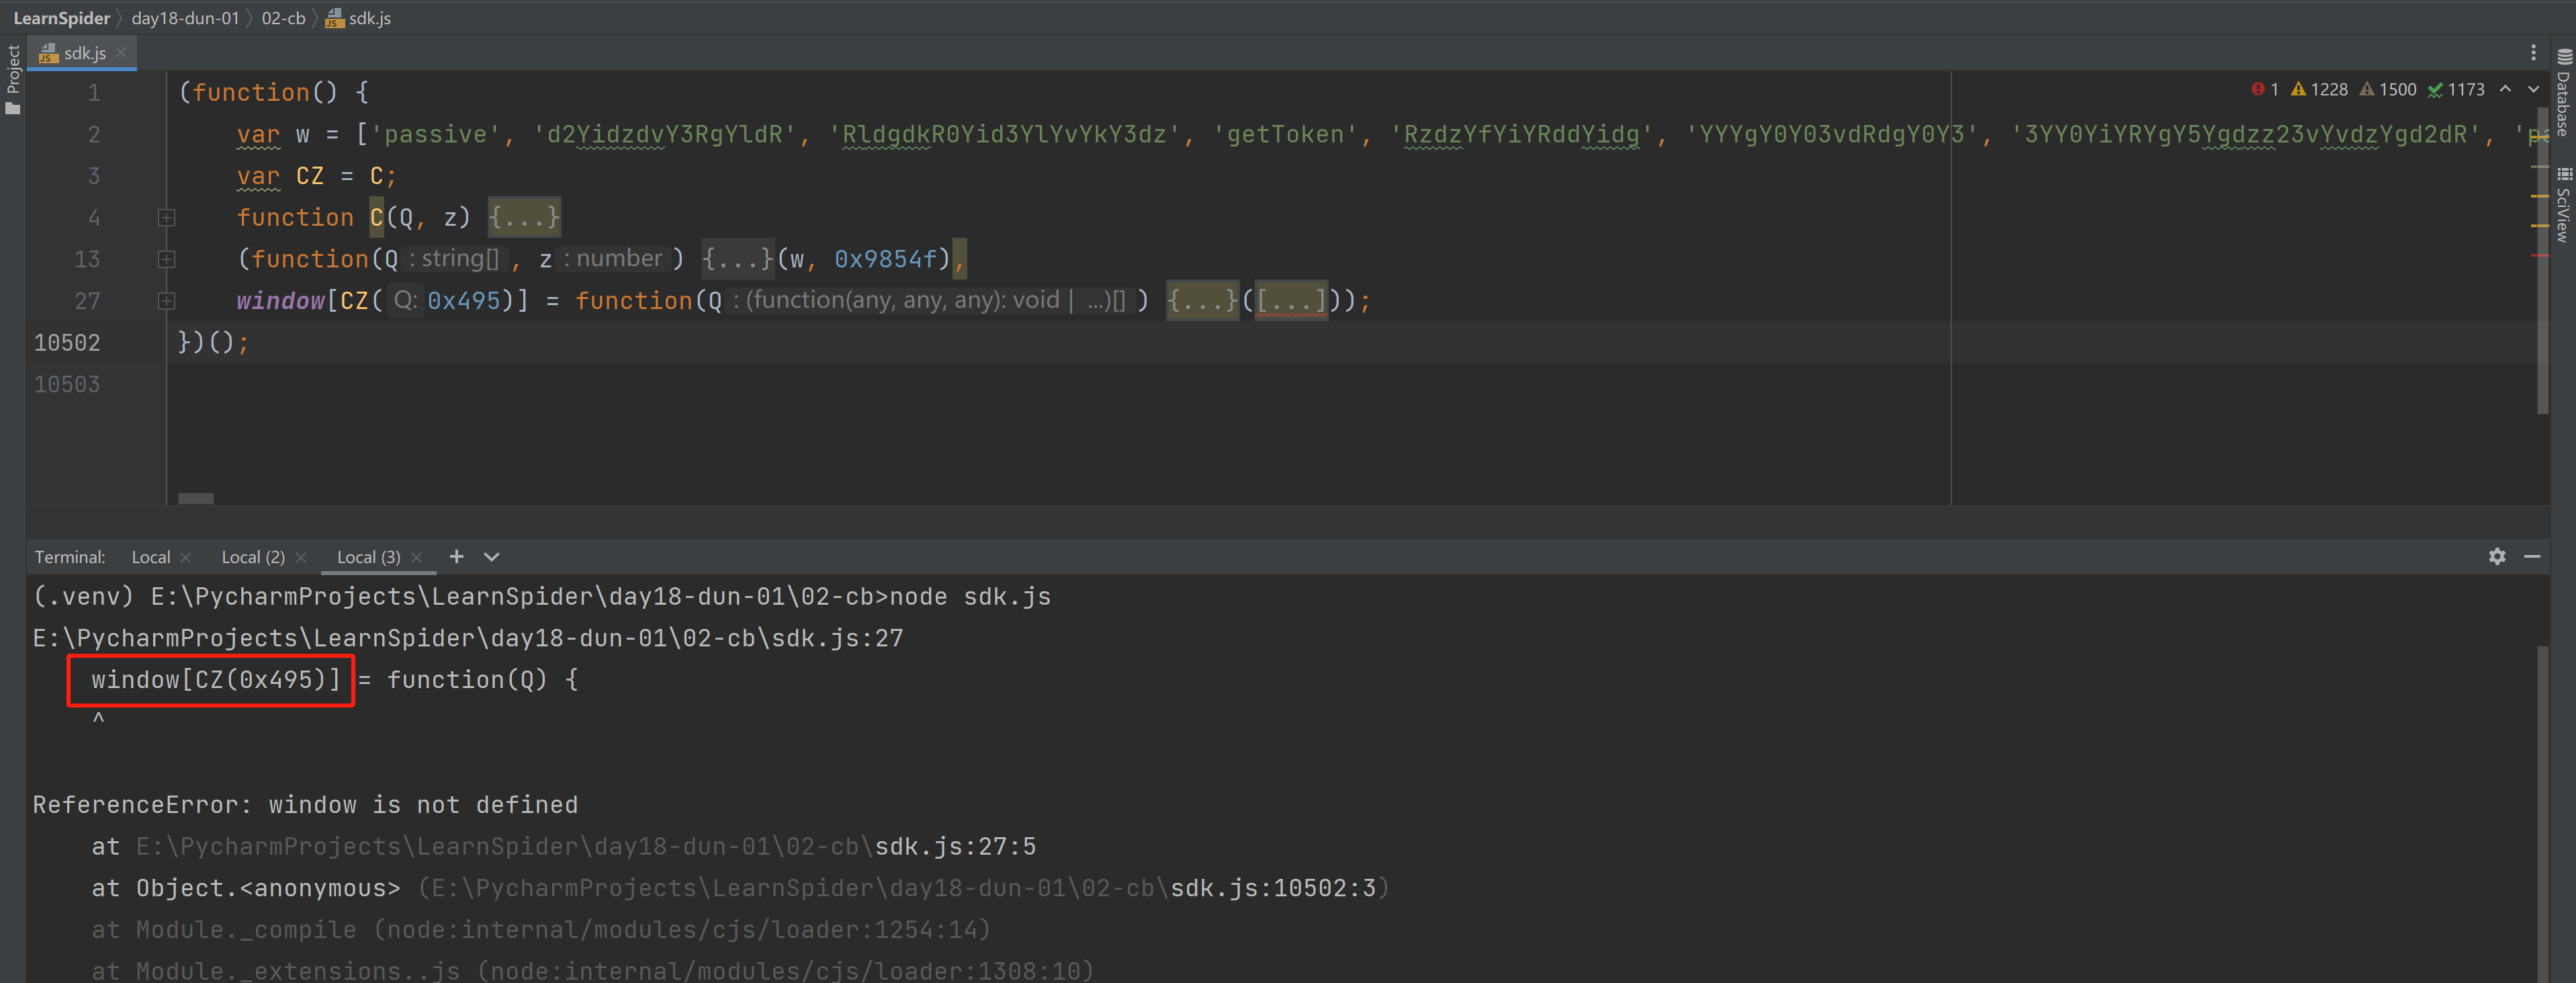This screenshot has height=983, width=2576.
Task: Click Terminal: label in tool window
Action: (x=69, y=557)
